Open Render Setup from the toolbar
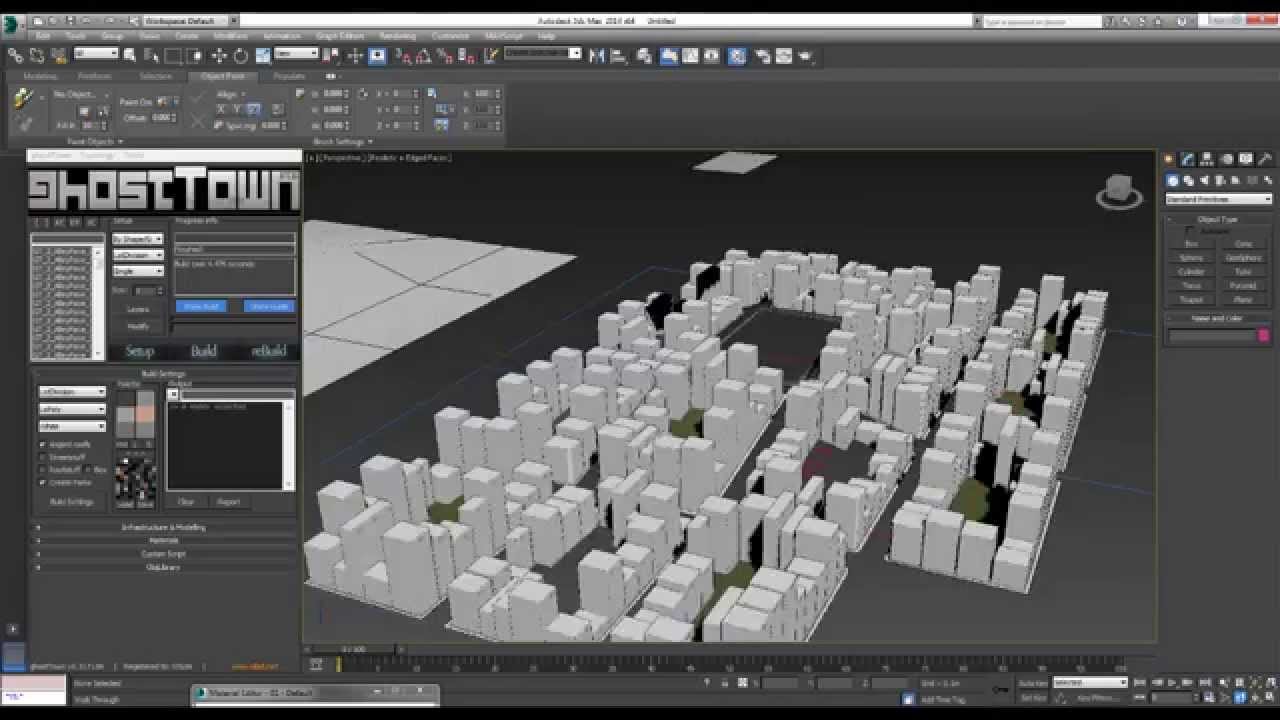The image size is (1280, 720). pos(762,56)
